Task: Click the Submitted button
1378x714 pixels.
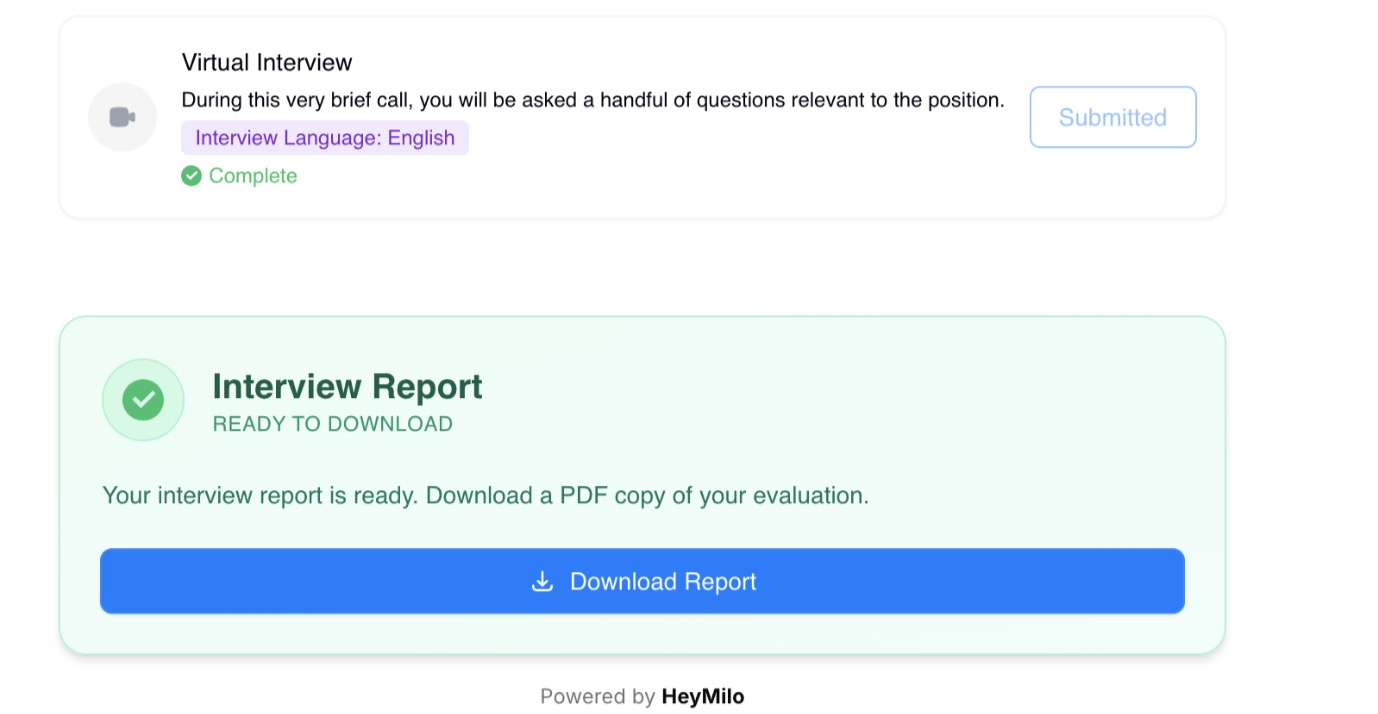Action: 1112,117
